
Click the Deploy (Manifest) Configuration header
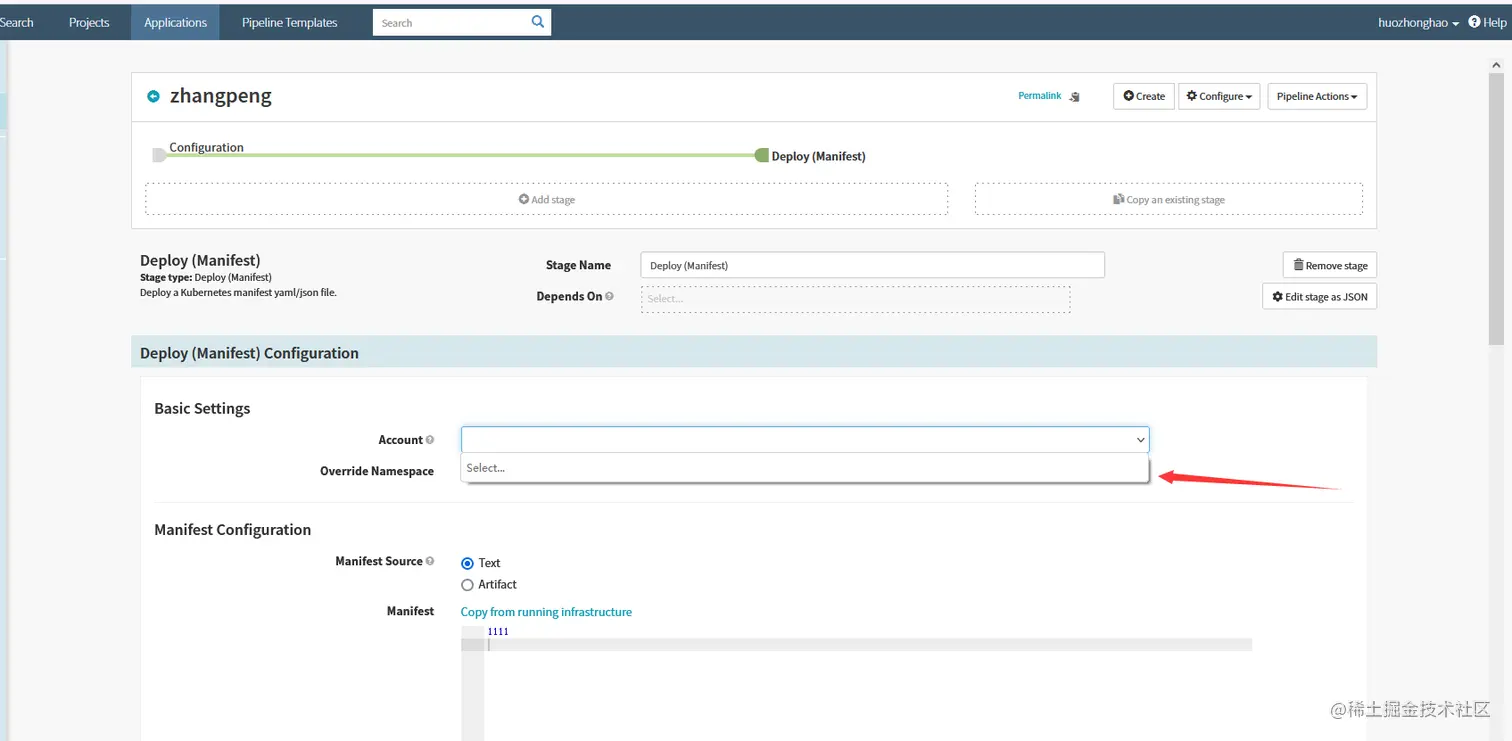pos(754,352)
